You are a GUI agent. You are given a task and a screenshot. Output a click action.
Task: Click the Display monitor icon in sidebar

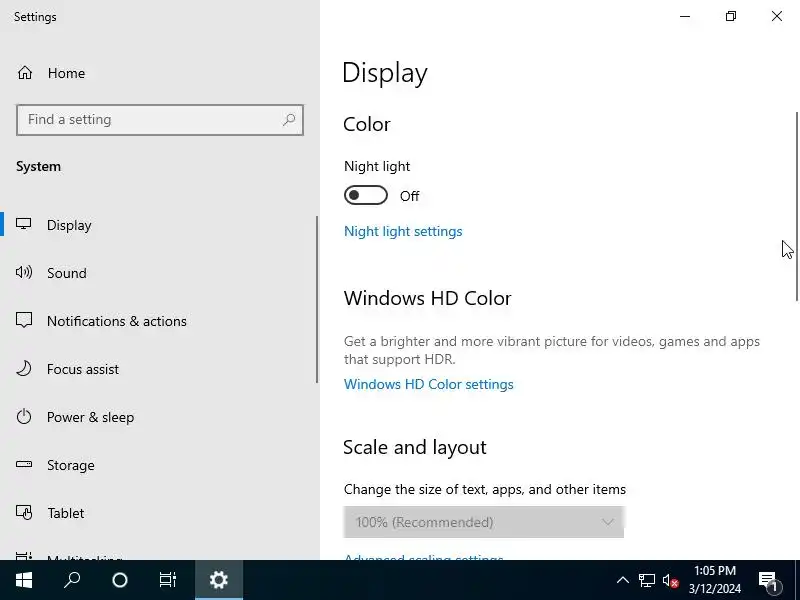(x=23, y=224)
